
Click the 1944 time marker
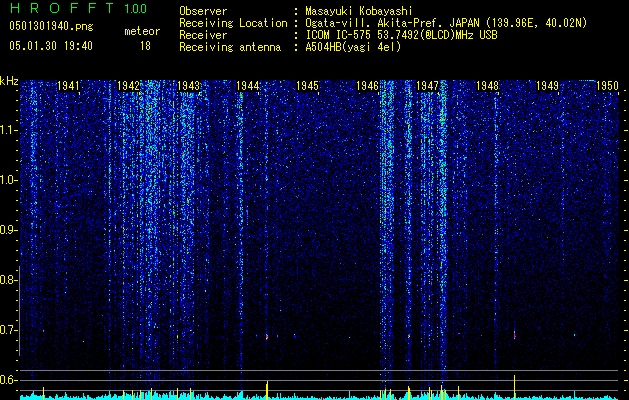click(248, 85)
